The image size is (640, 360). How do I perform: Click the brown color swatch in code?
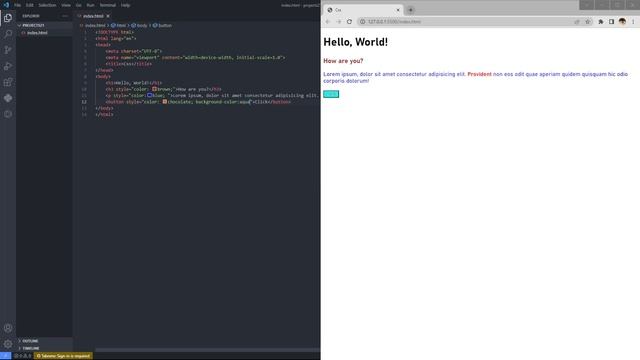[x=154, y=89]
